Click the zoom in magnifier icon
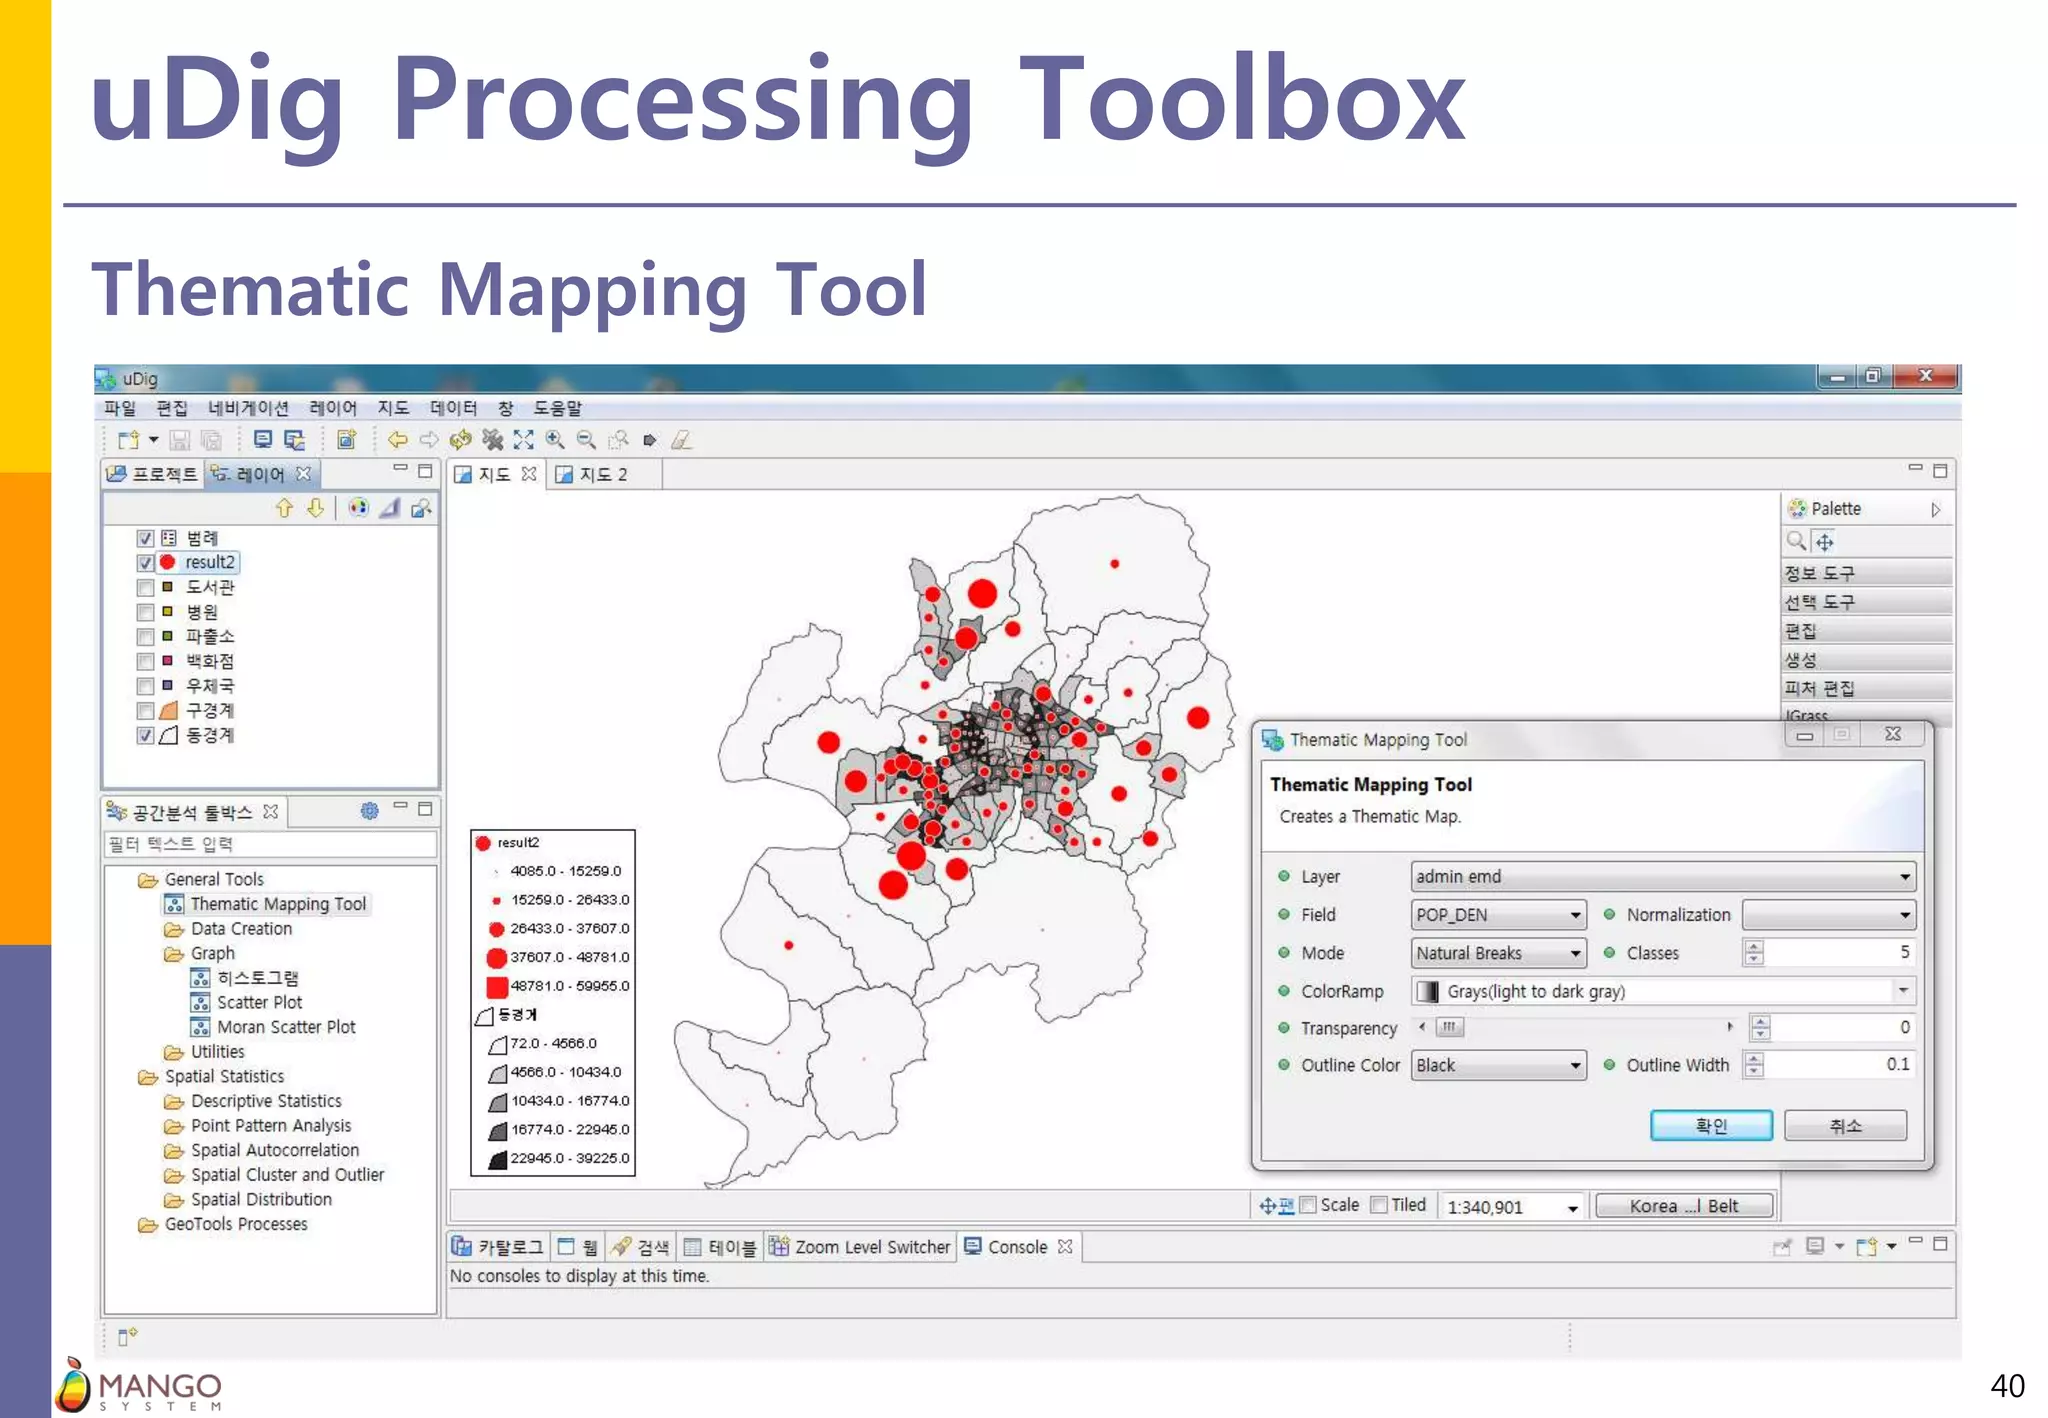Image resolution: width=2048 pixels, height=1418 pixels. (x=555, y=440)
